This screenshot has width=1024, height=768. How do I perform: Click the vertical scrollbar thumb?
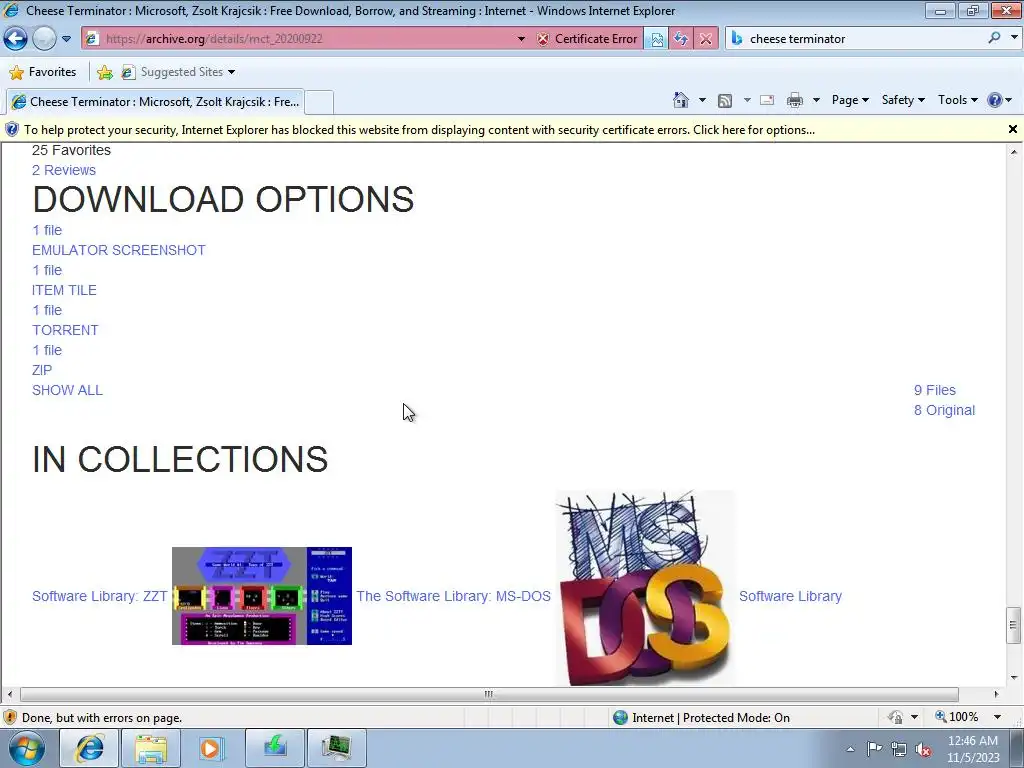pos(1013,625)
